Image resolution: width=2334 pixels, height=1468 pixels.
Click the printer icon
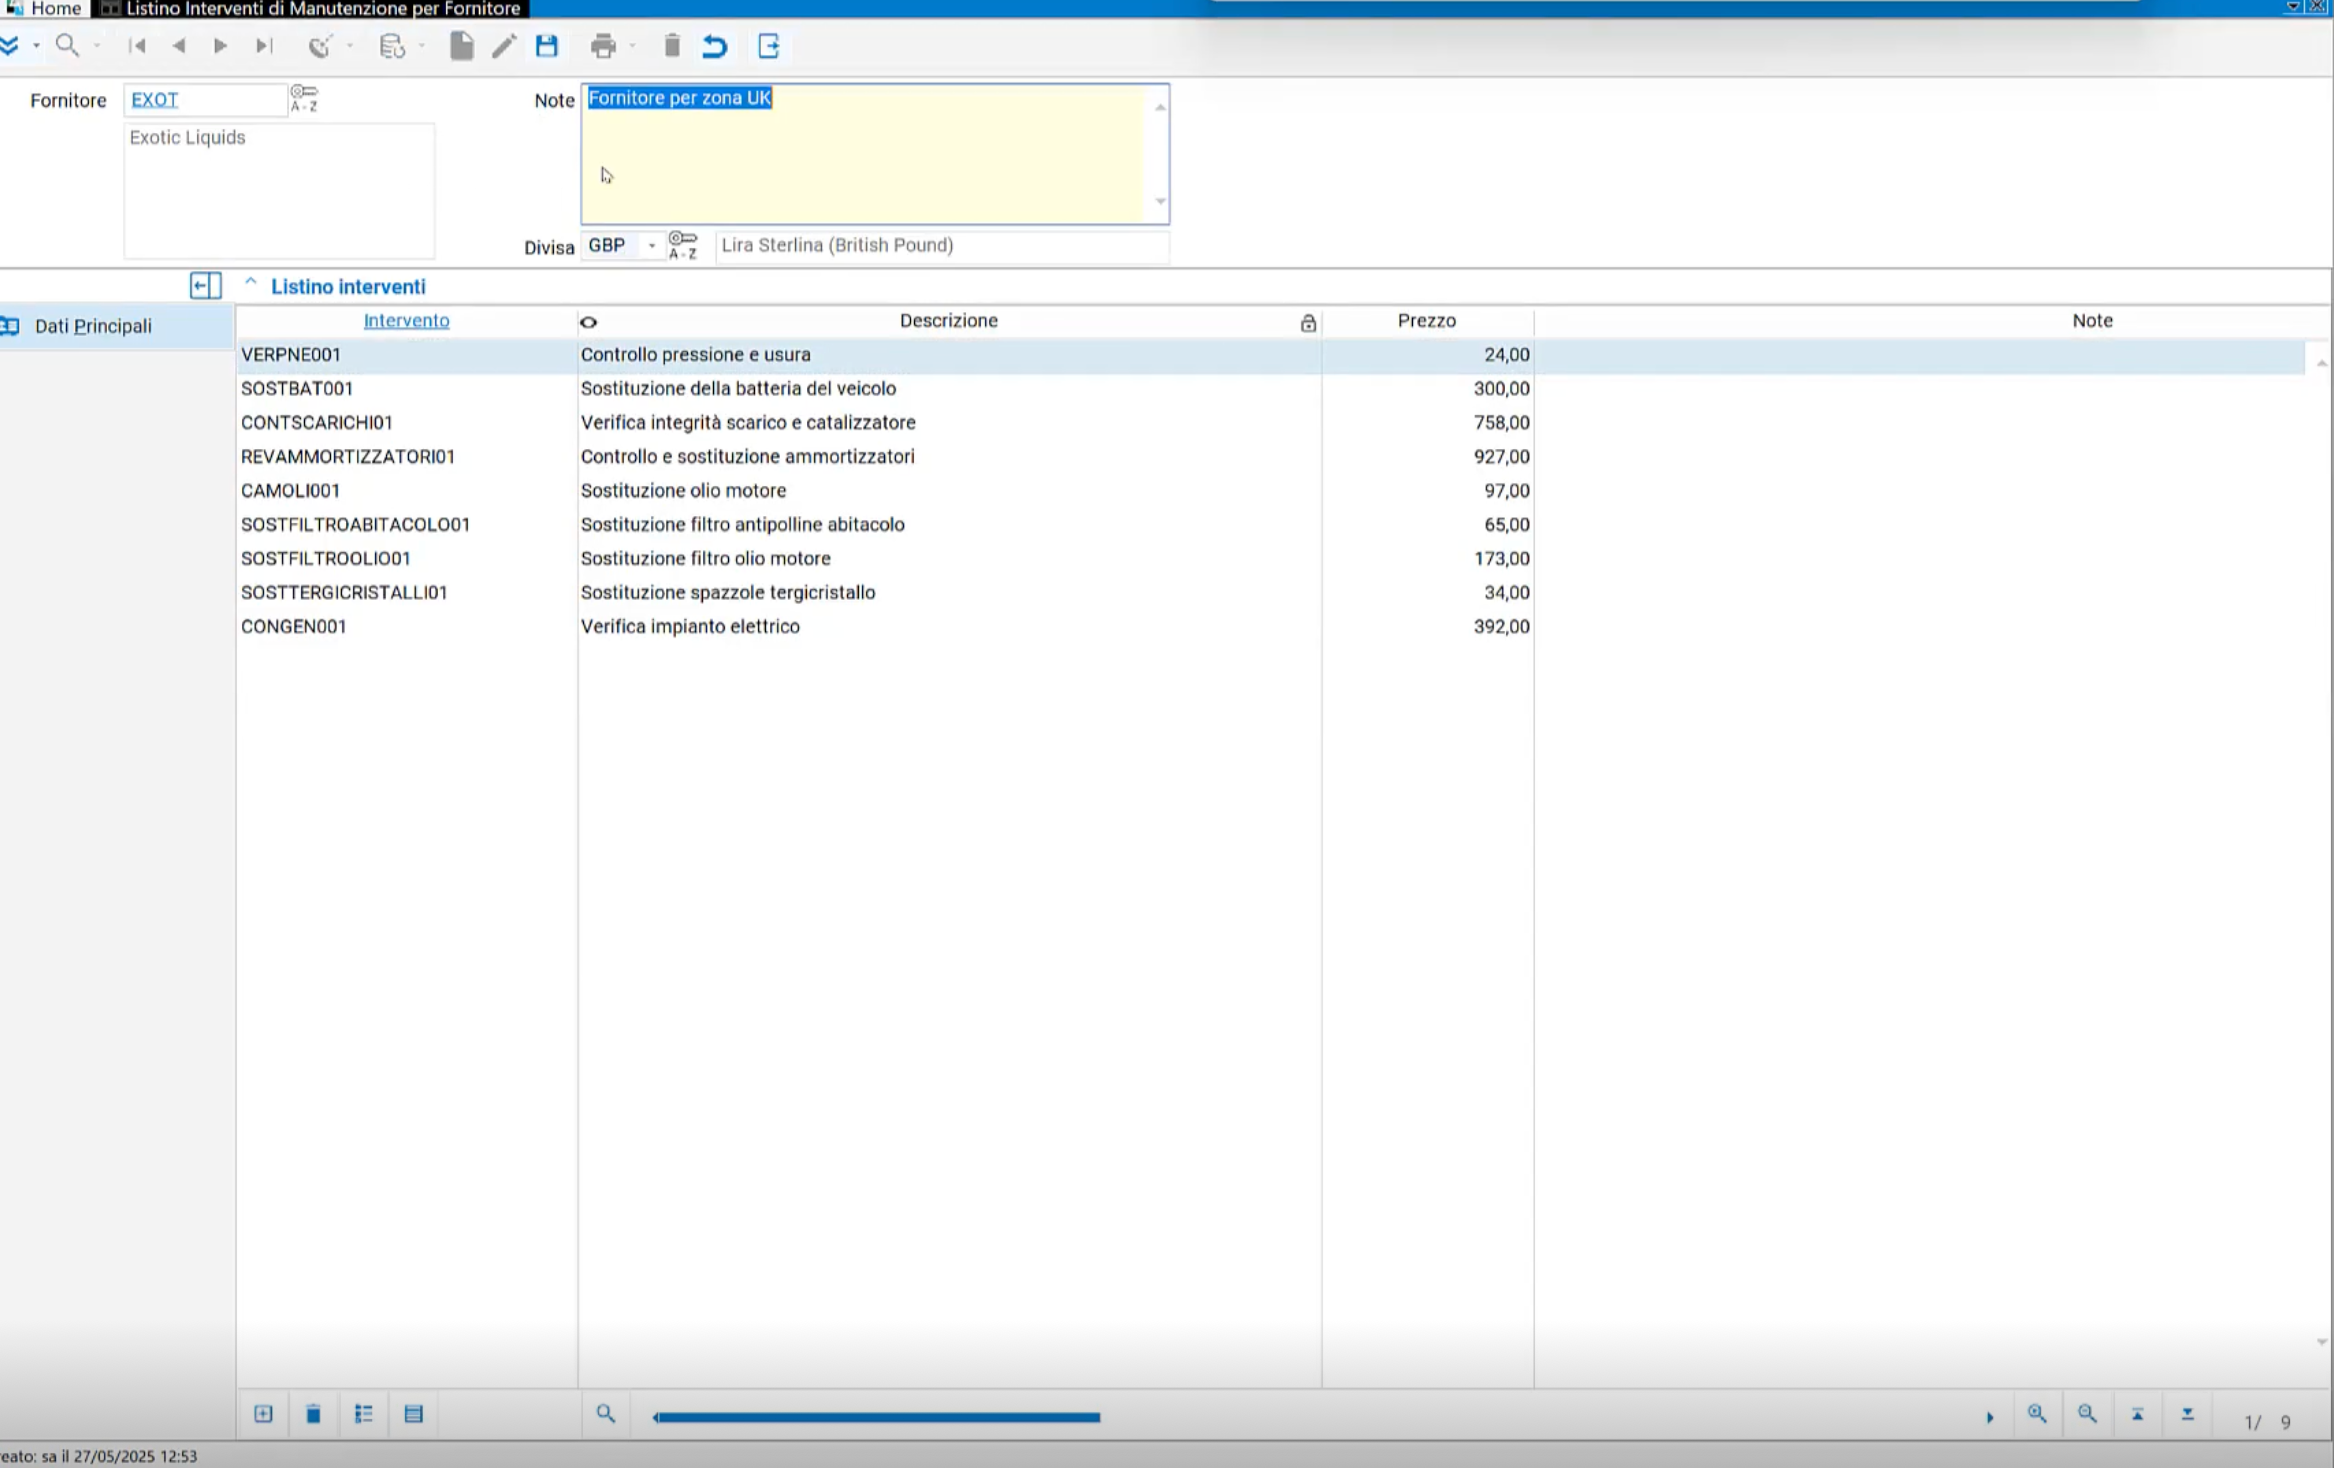(603, 46)
